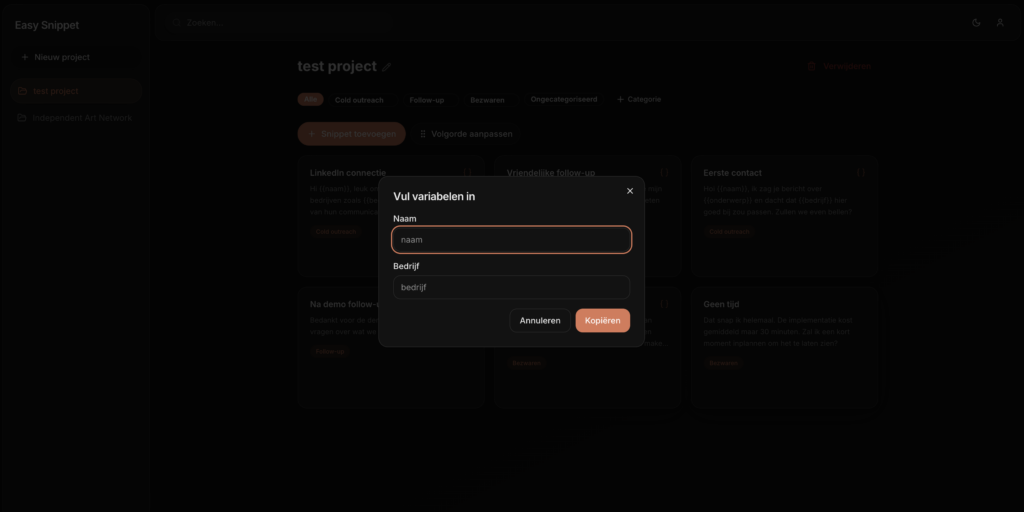Filter by Follow-up category
1024x512 pixels.
pyautogui.click(x=427, y=100)
